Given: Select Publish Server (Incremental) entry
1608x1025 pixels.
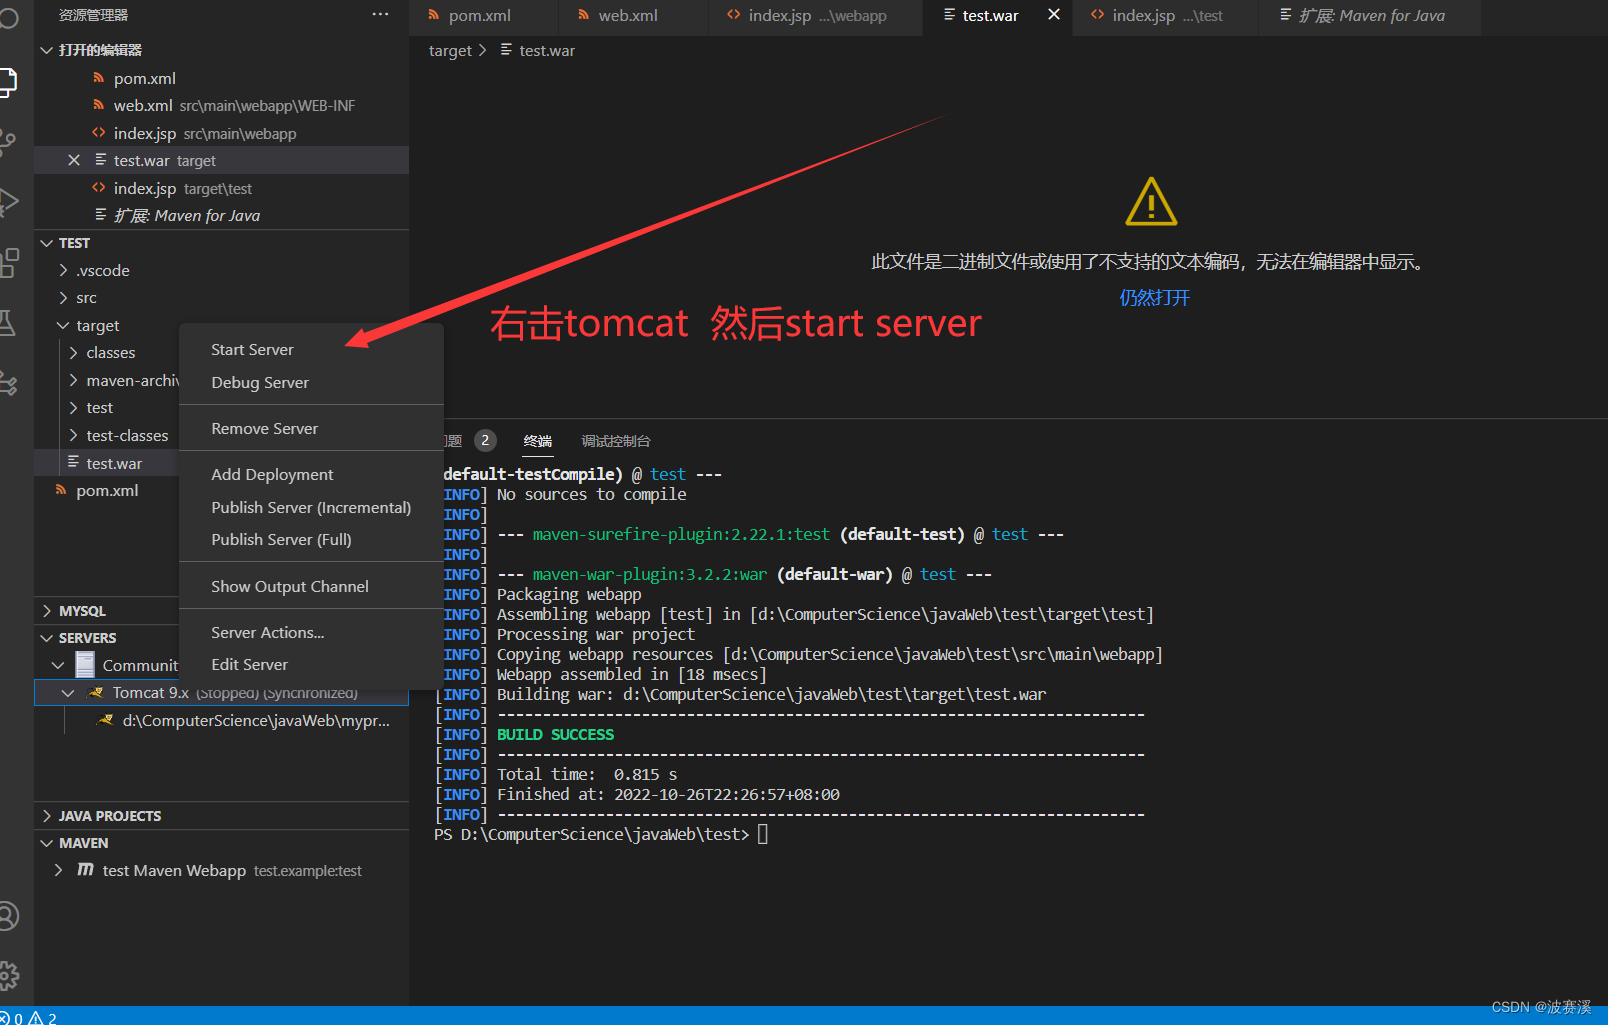Looking at the screenshot, I should click(x=311, y=508).
